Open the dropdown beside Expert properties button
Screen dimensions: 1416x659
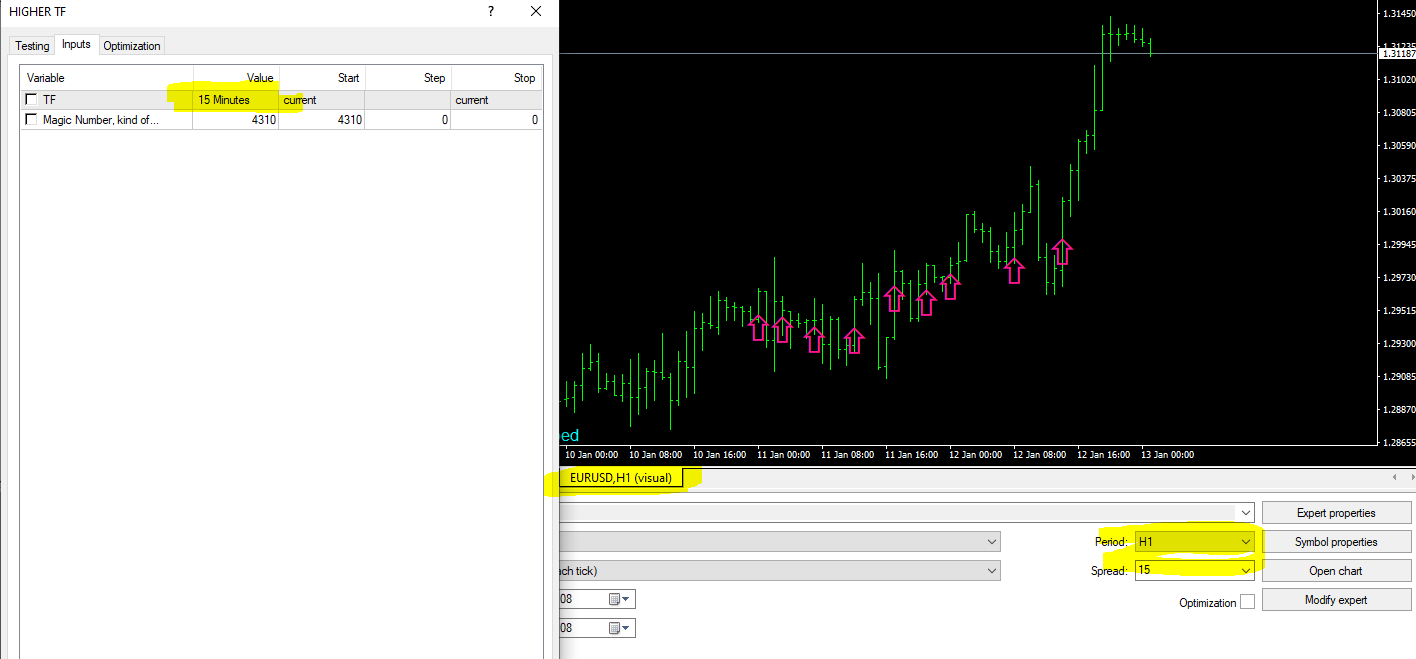(x=1244, y=512)
